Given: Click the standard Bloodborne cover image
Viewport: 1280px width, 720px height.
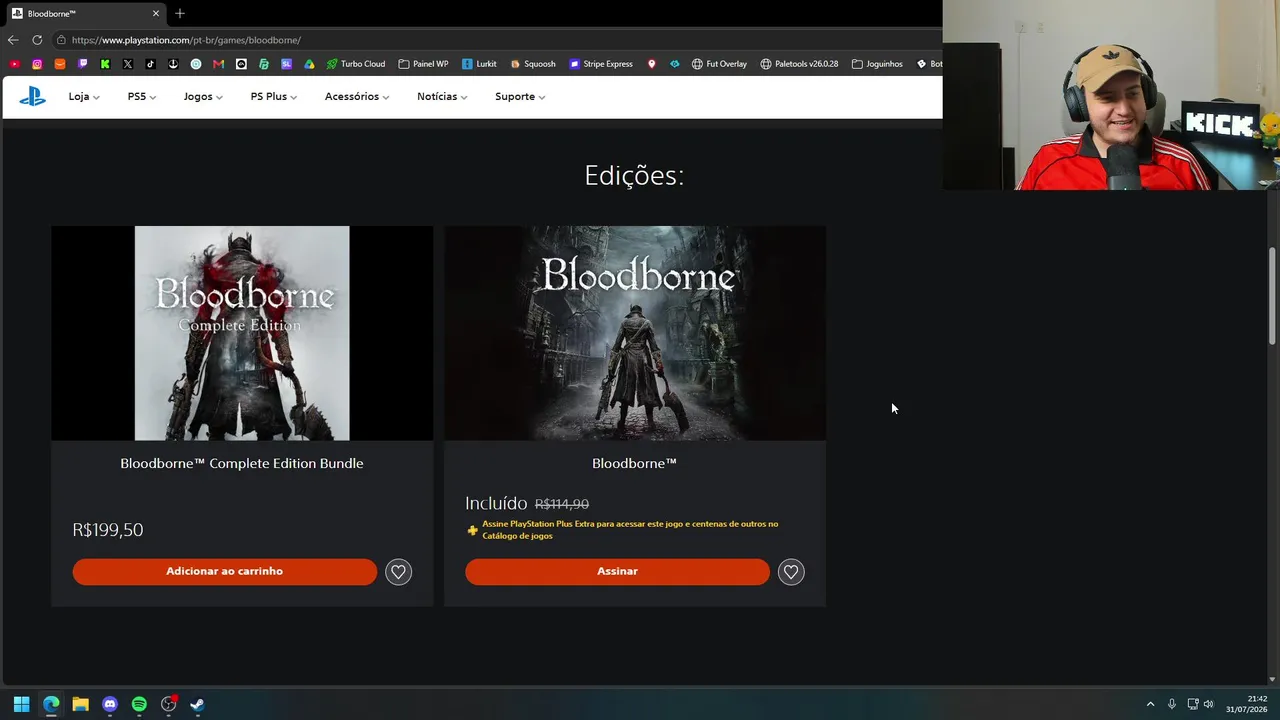Looking at the screenshot, I should pyautogui.click(x=635, y=333).
